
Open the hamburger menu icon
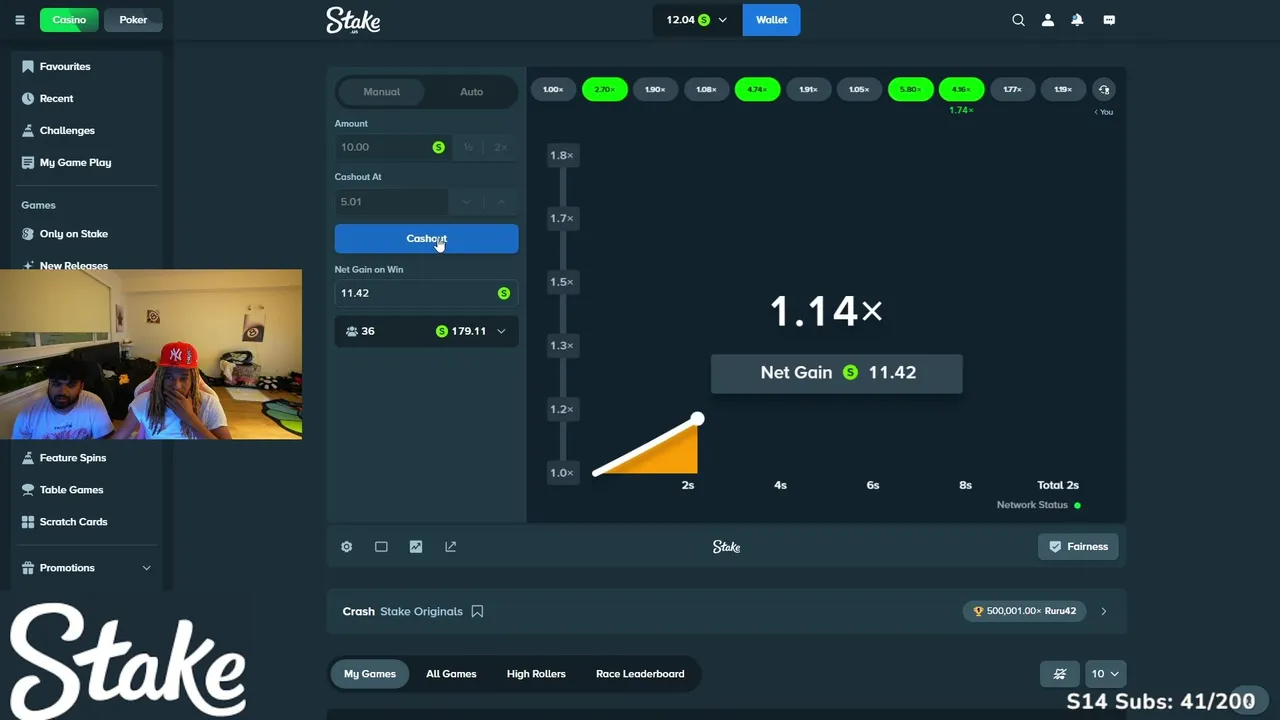(20, 20)
